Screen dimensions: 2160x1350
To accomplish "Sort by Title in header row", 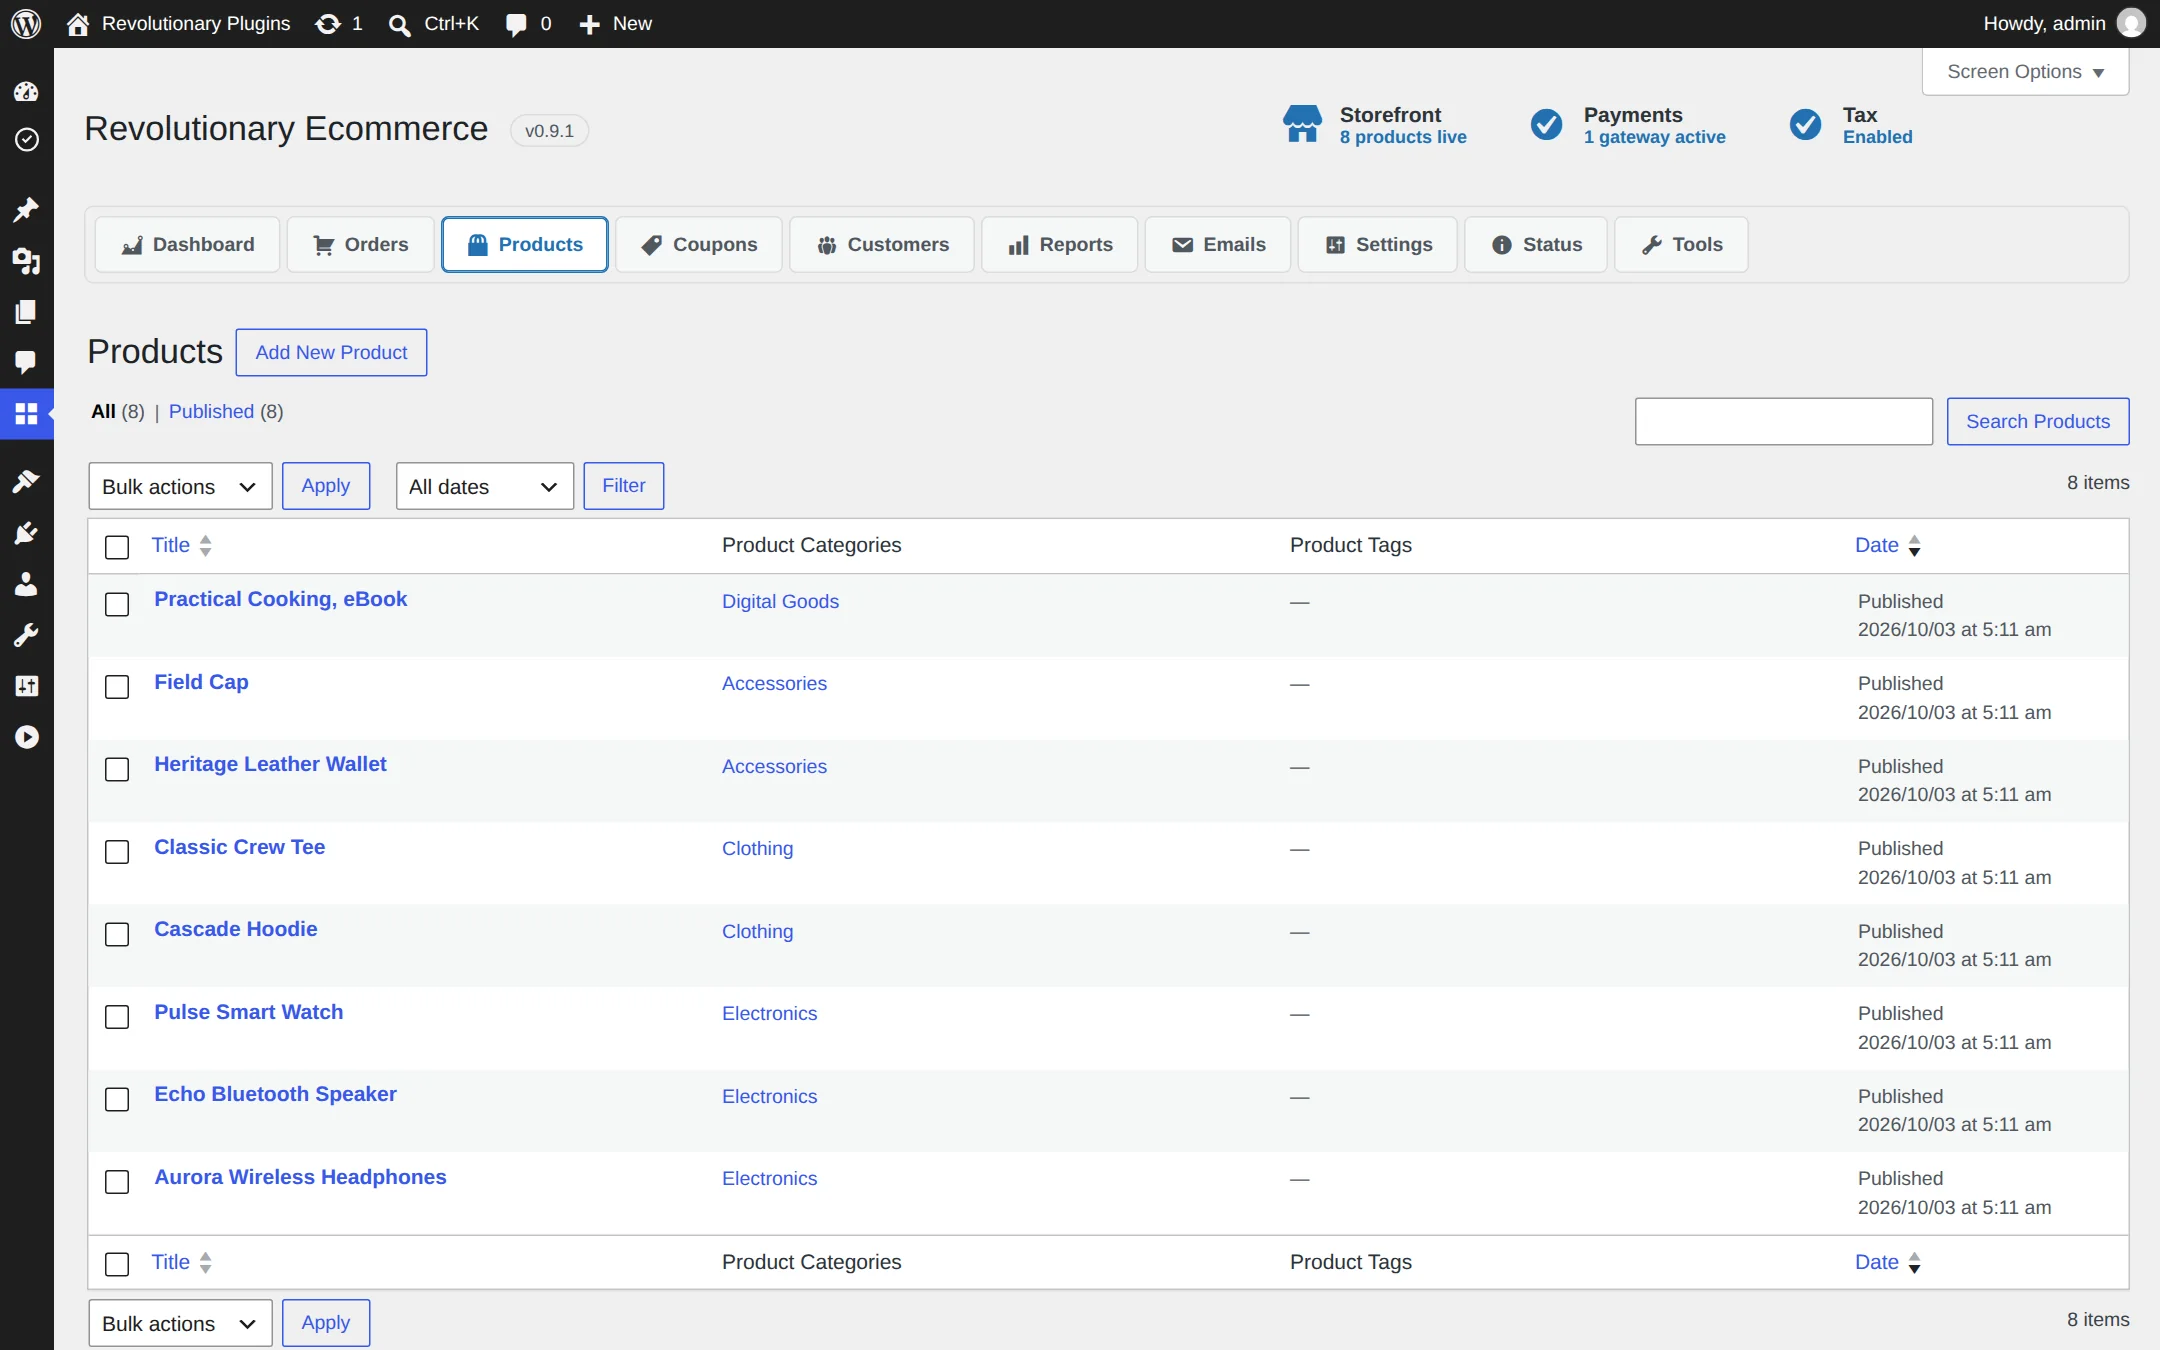I will (181, 545).
